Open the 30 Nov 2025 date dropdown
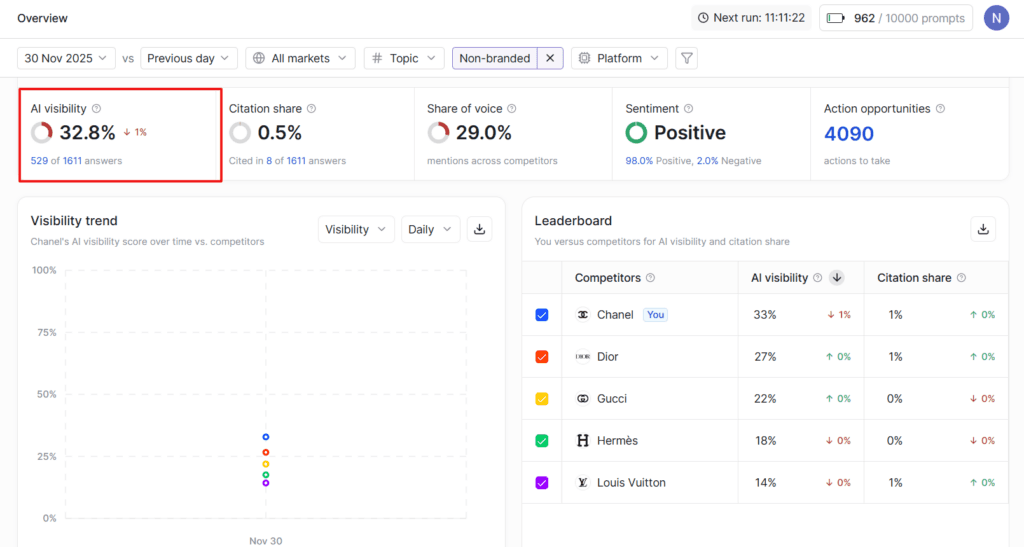This screenshot has height=547, width=1024. [66, 58]
